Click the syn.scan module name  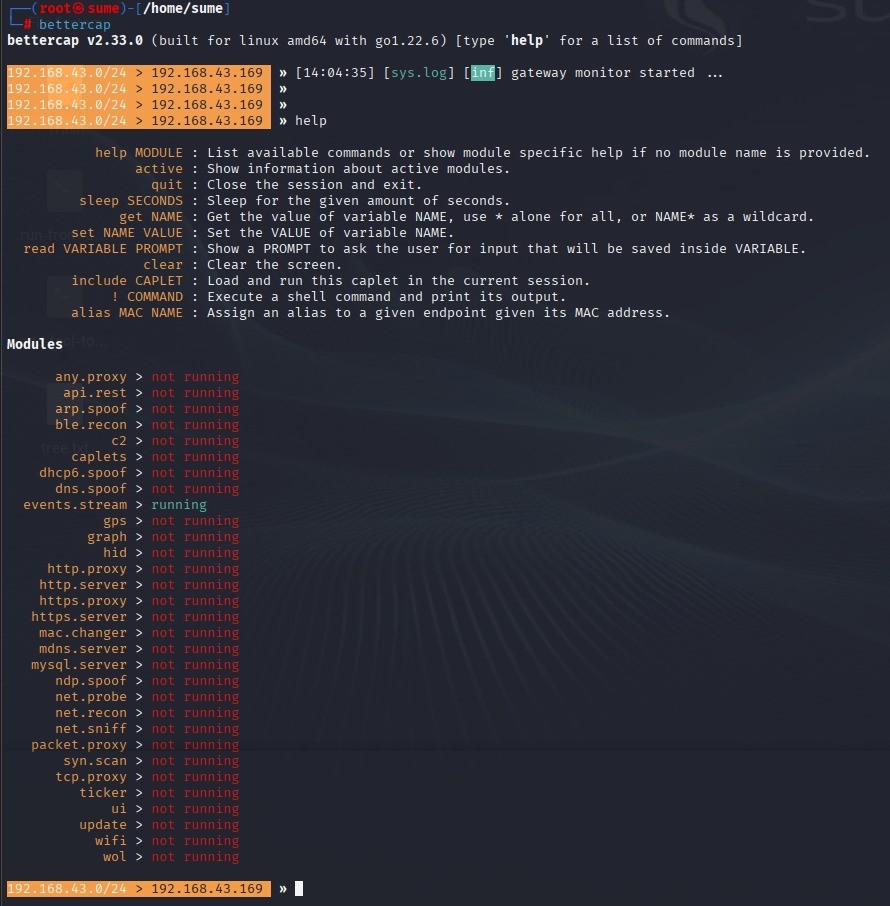(95, 761)
